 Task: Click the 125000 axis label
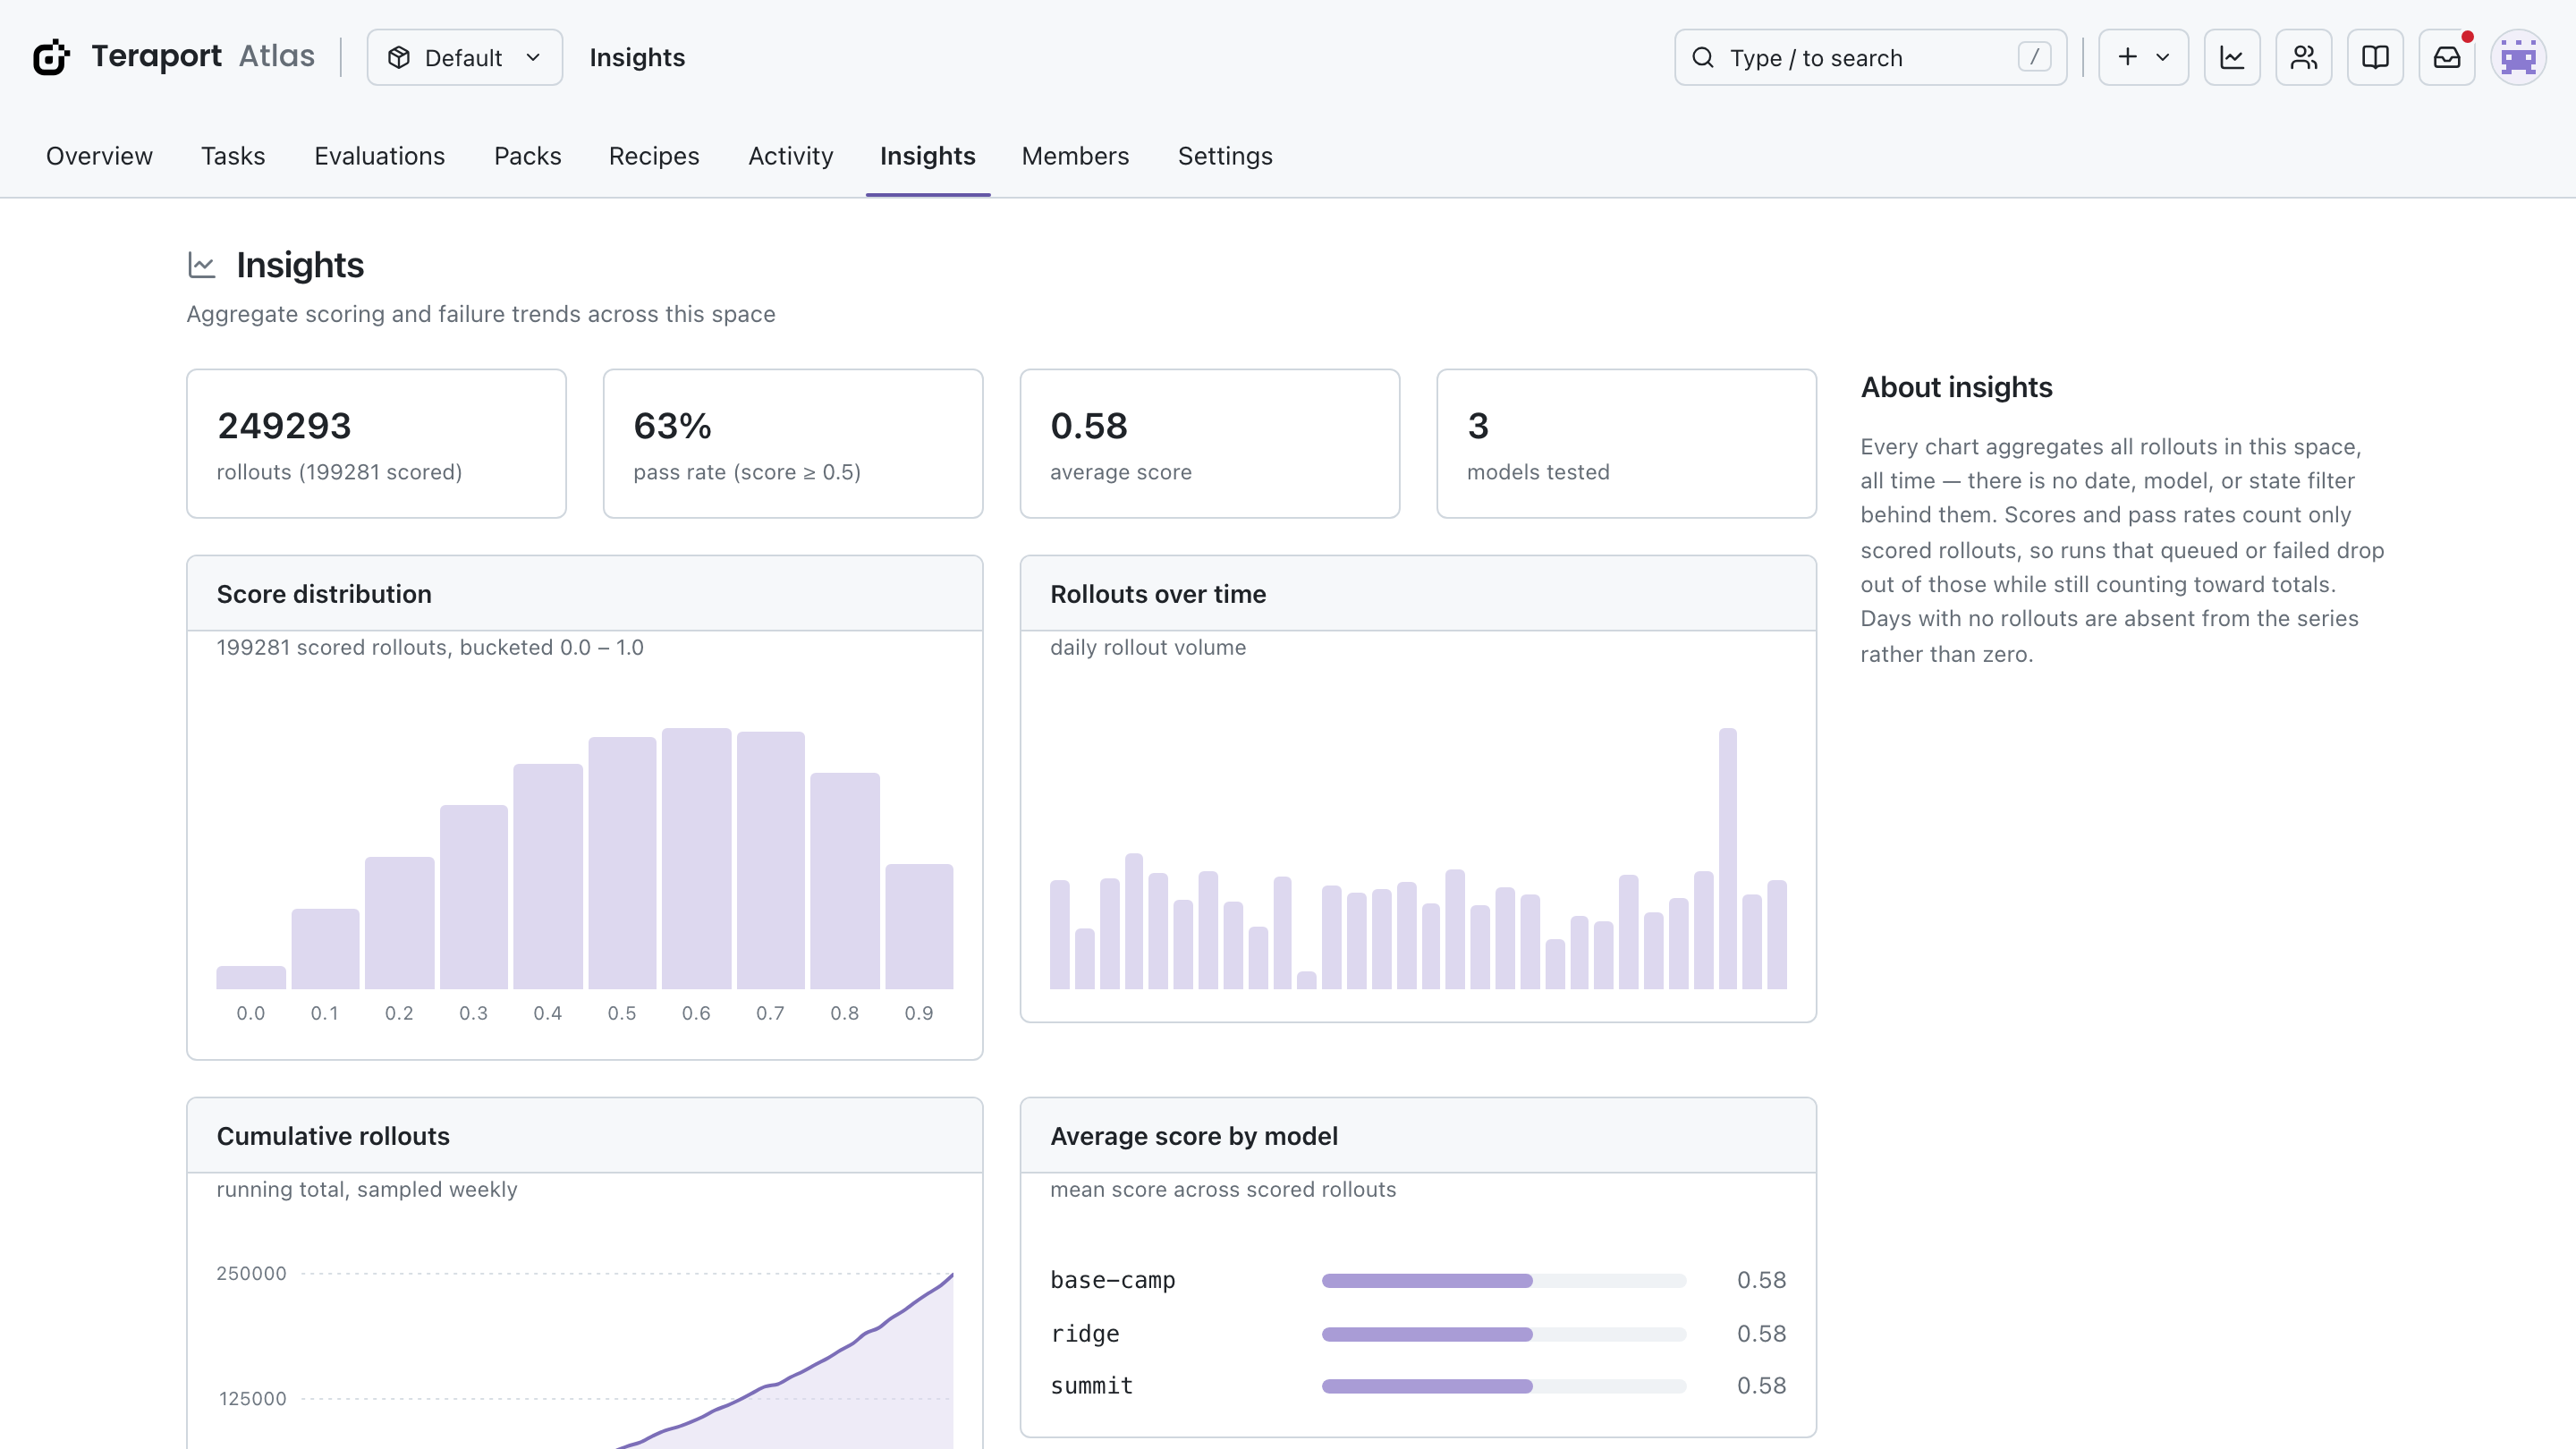(x=252, y=1399)
